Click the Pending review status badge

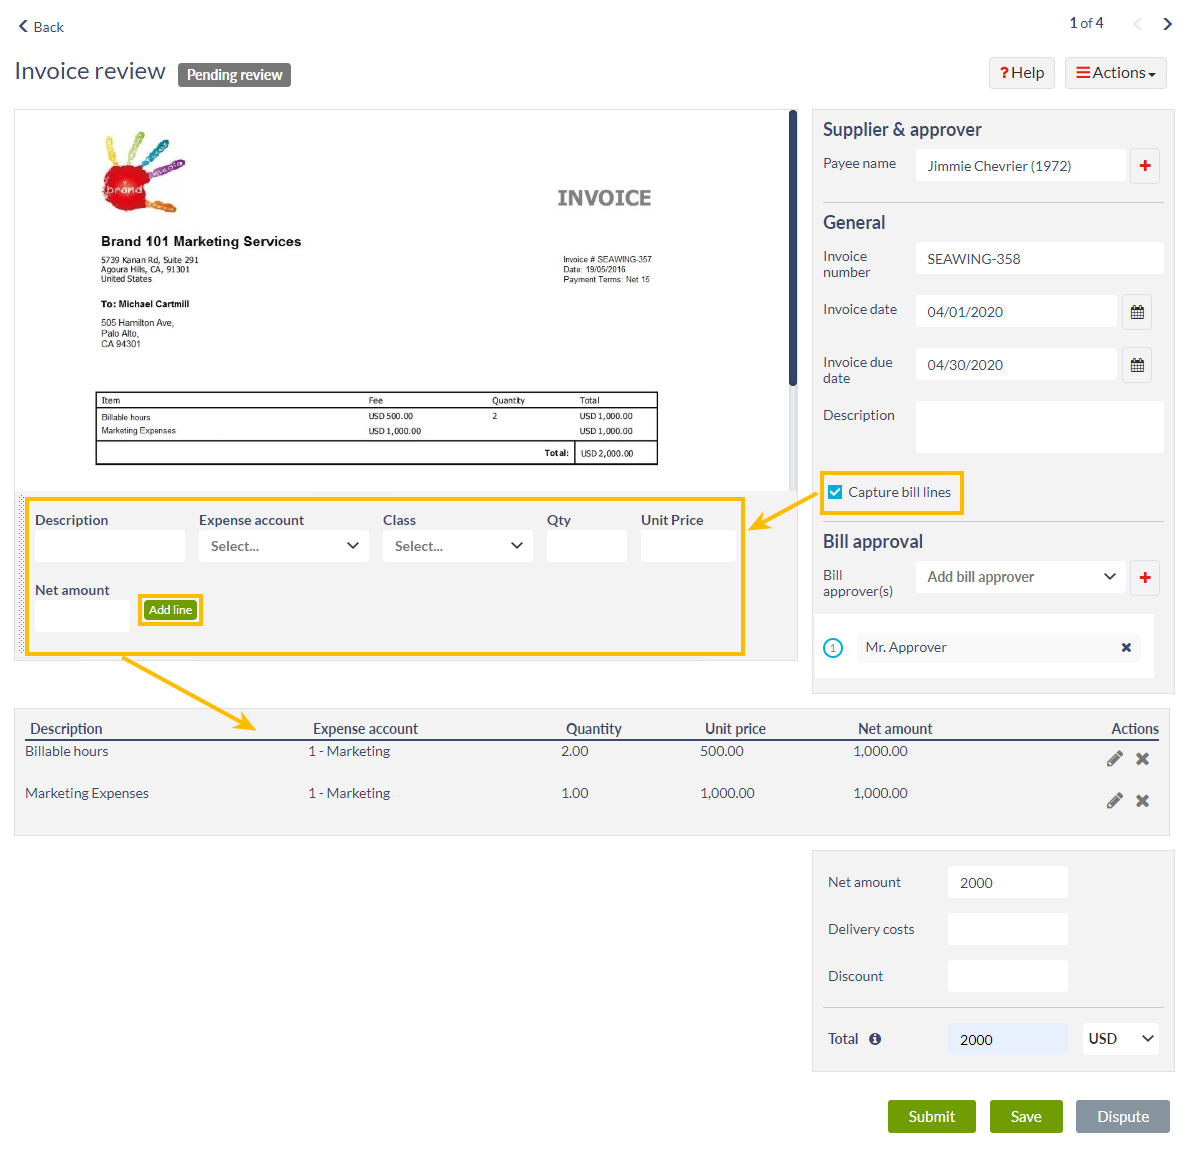tap(234, 75)
